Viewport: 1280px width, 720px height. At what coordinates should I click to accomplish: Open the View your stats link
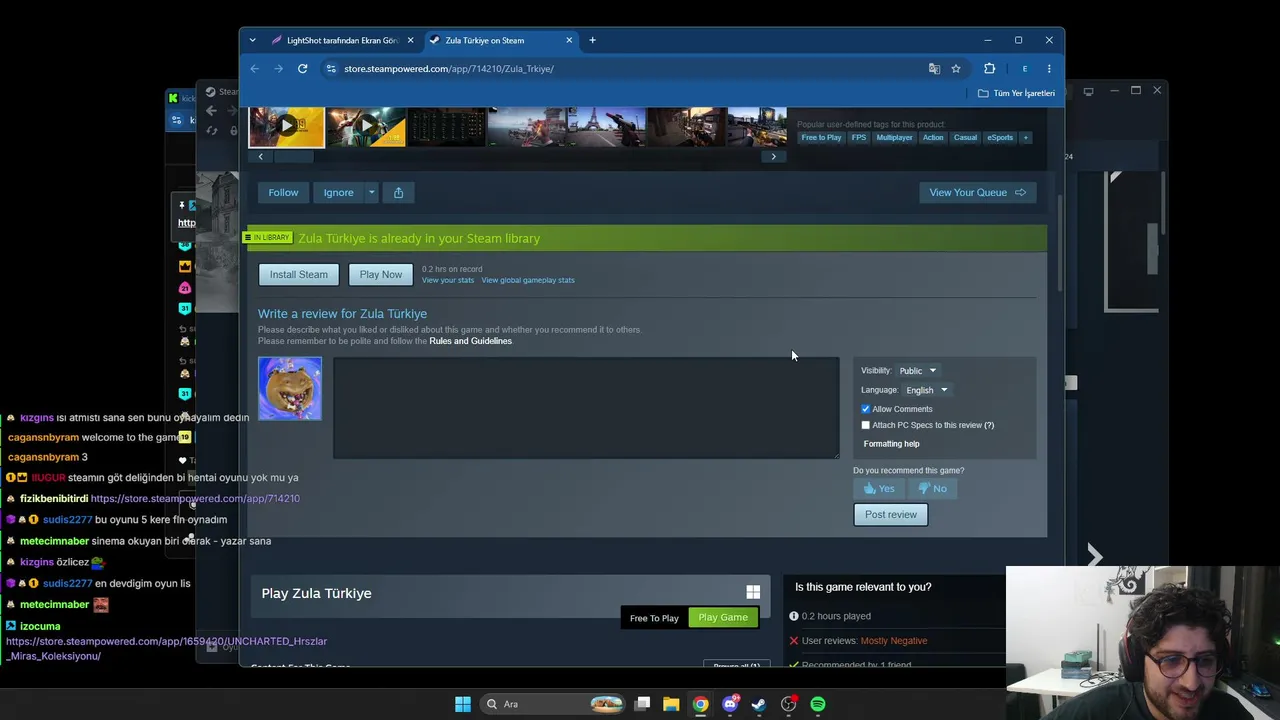[448, 280]
